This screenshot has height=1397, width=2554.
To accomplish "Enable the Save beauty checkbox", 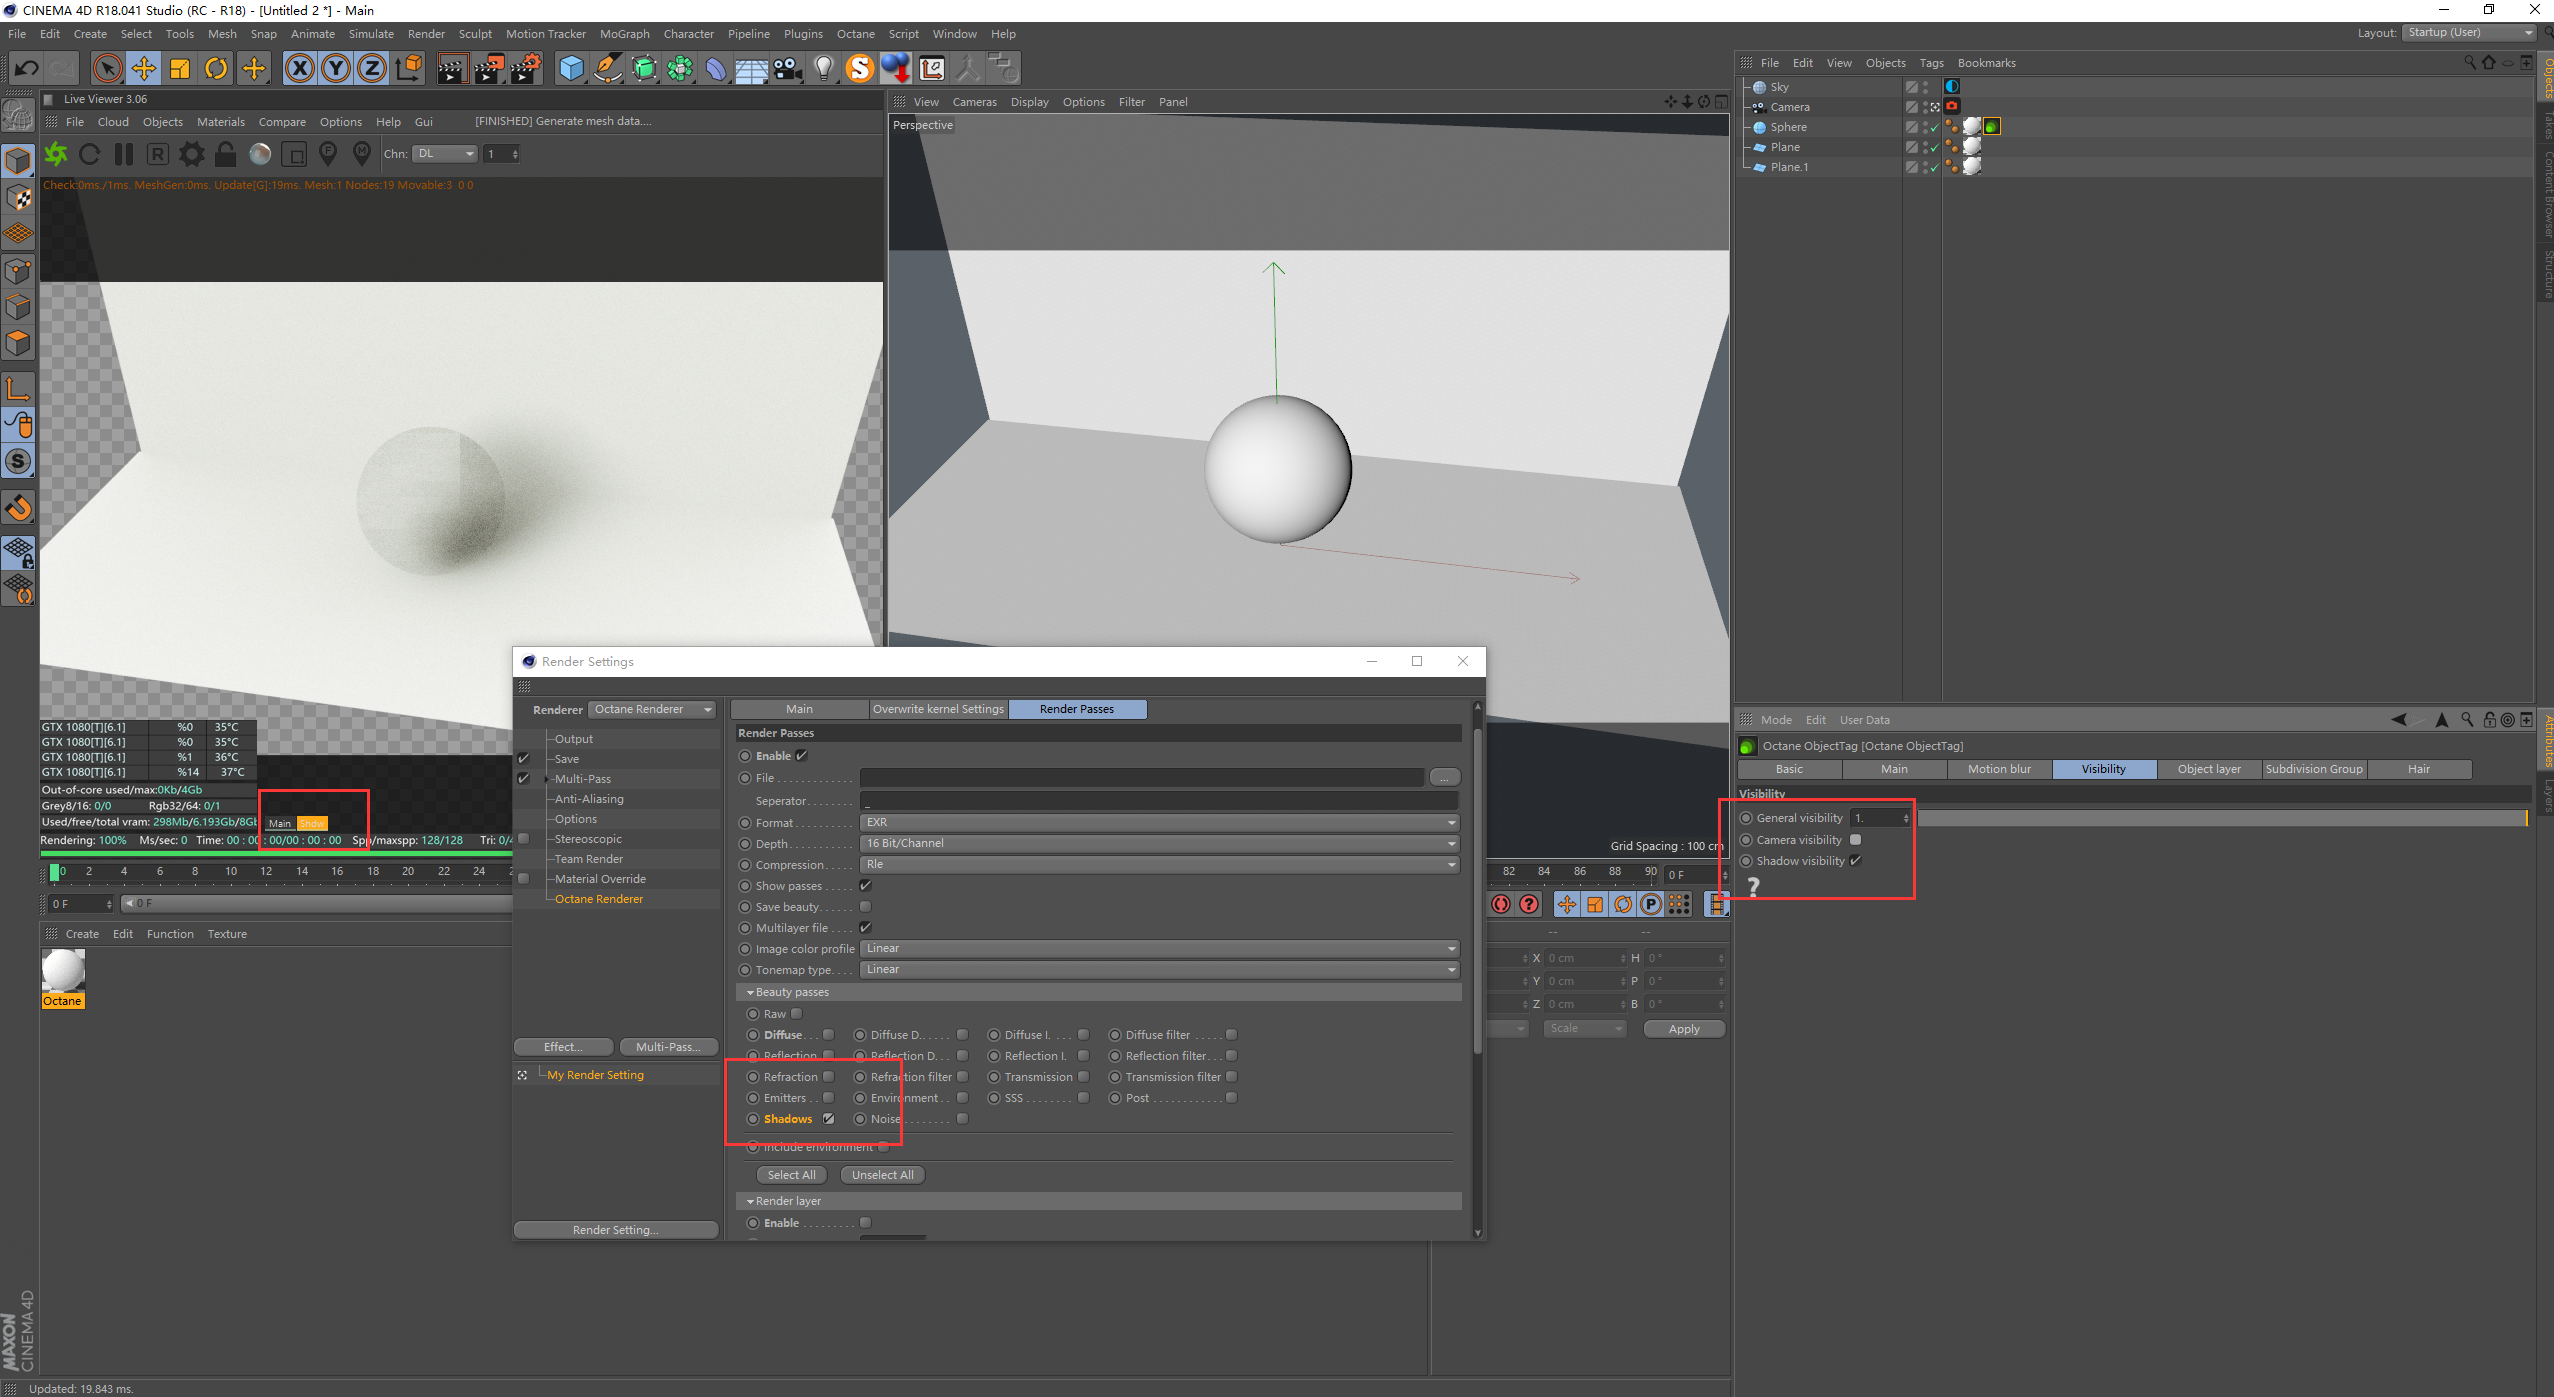I will coord(865,907).
